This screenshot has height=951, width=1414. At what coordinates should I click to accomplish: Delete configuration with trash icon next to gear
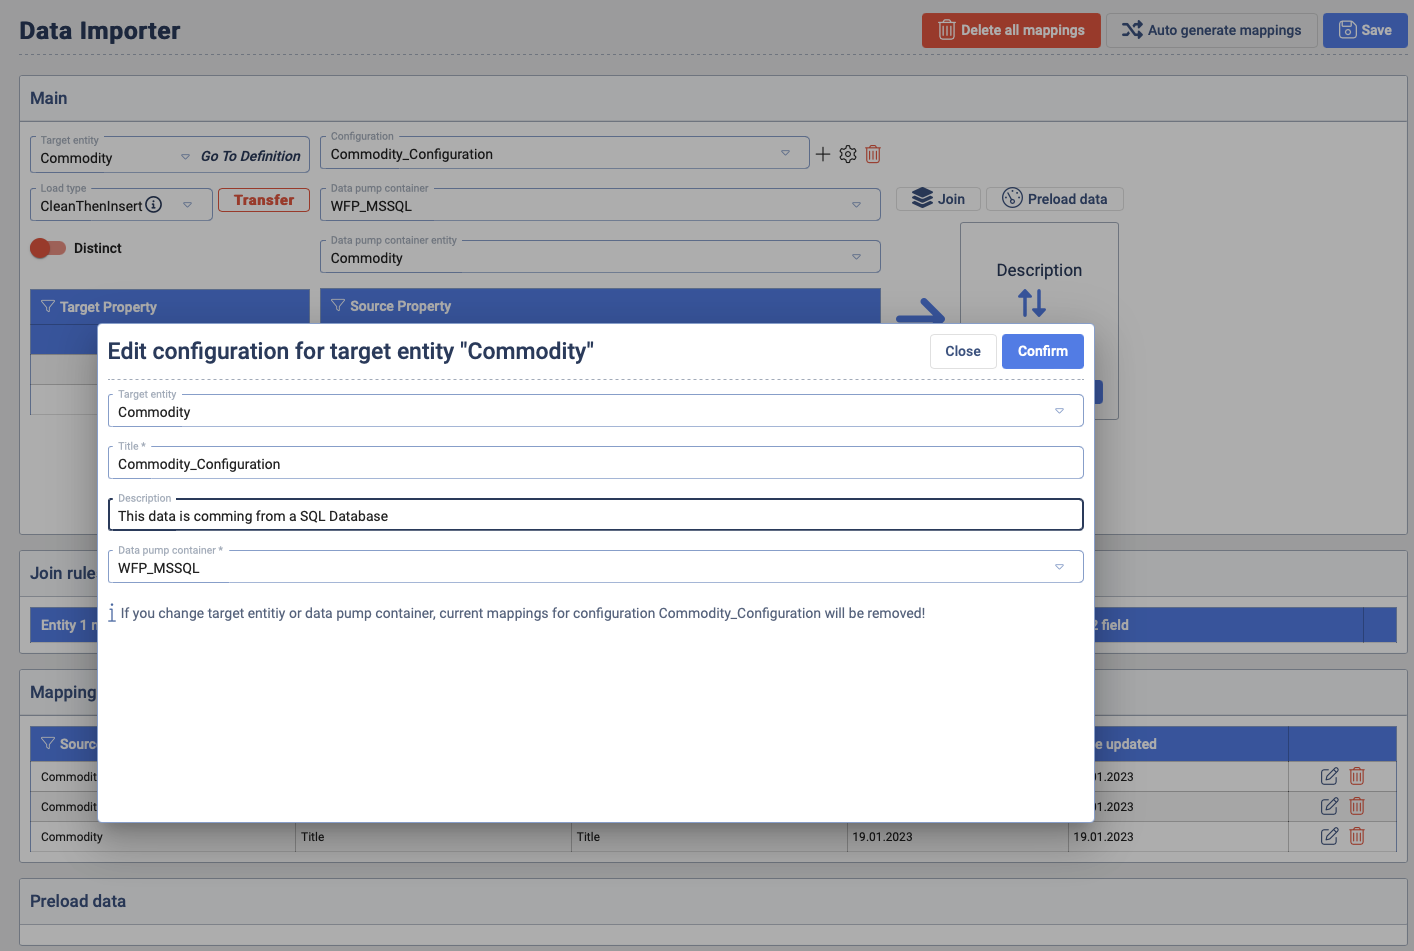pos(873,154)
